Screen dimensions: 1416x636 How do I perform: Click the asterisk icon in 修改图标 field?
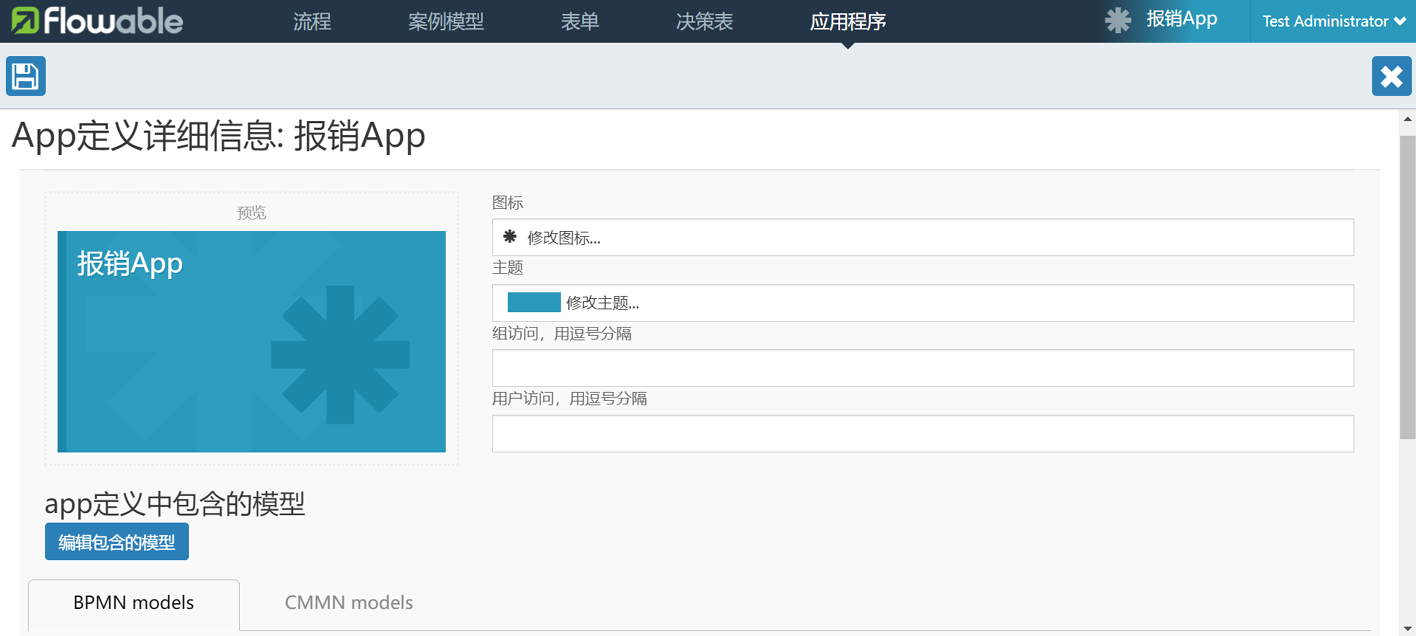(x=510, y=237)
